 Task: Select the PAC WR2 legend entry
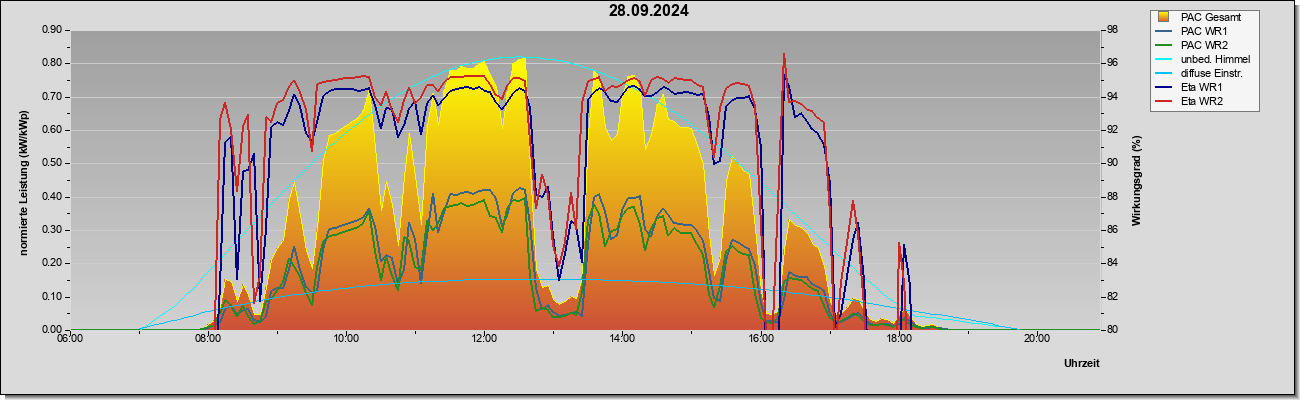point(1203,45)
